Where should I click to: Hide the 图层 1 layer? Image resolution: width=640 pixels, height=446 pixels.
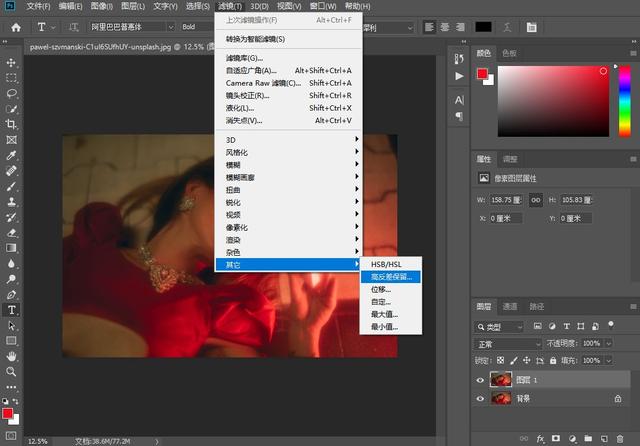480,380
